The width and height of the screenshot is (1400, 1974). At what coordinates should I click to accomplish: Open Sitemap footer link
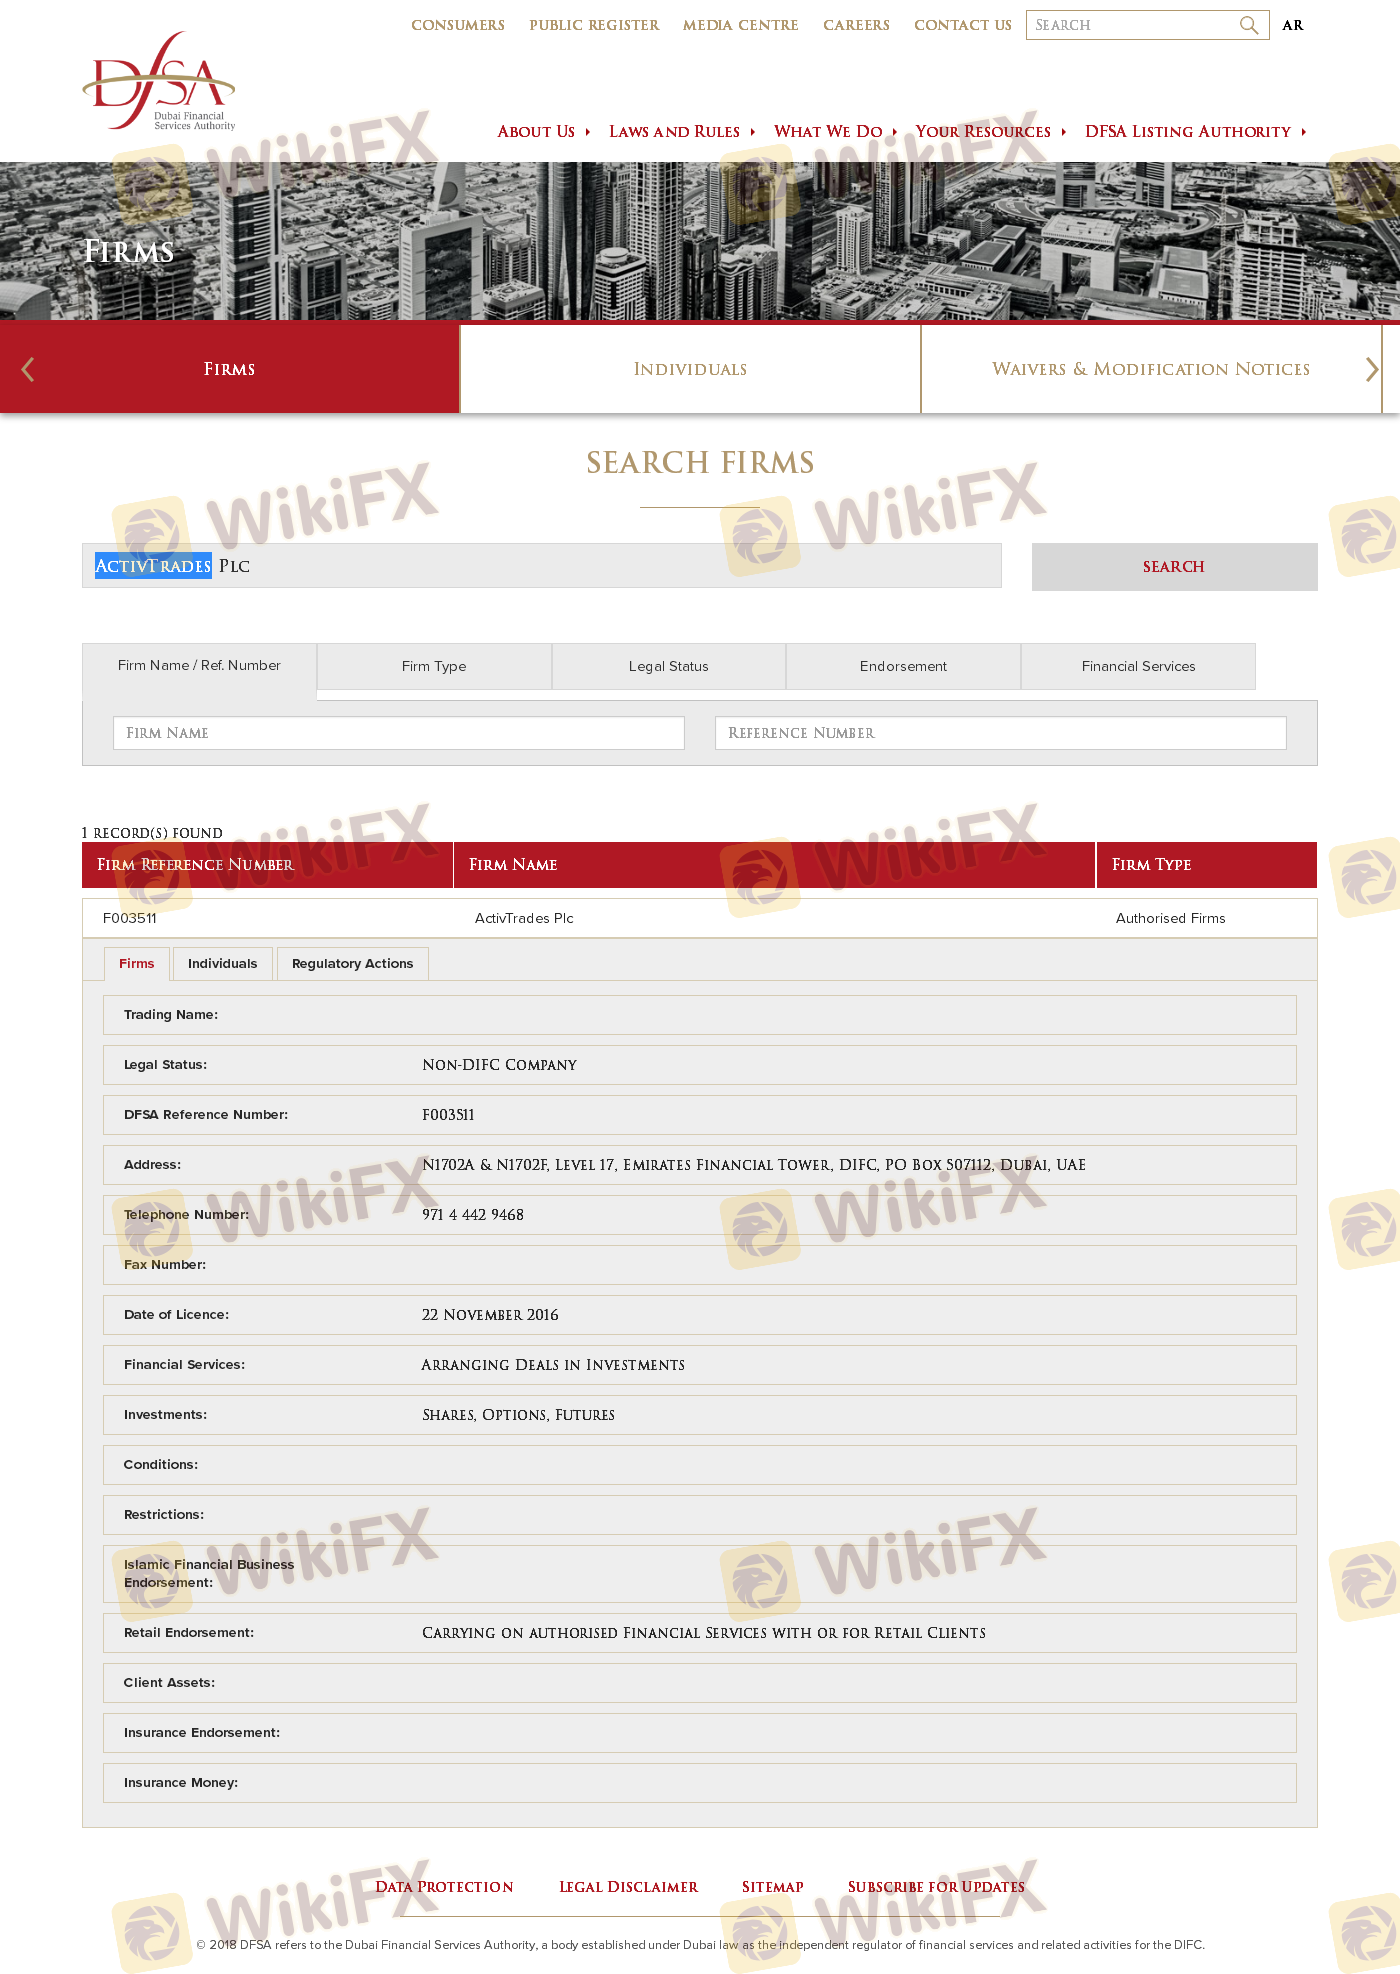tap(773, 1887)
